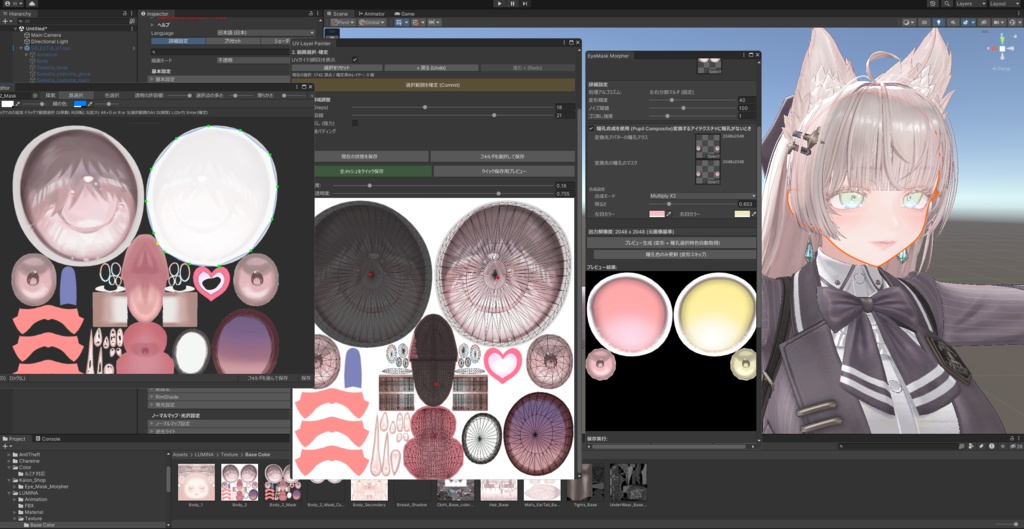Toggle scene audio icon
1024x529 pixels.
(955, 22)
